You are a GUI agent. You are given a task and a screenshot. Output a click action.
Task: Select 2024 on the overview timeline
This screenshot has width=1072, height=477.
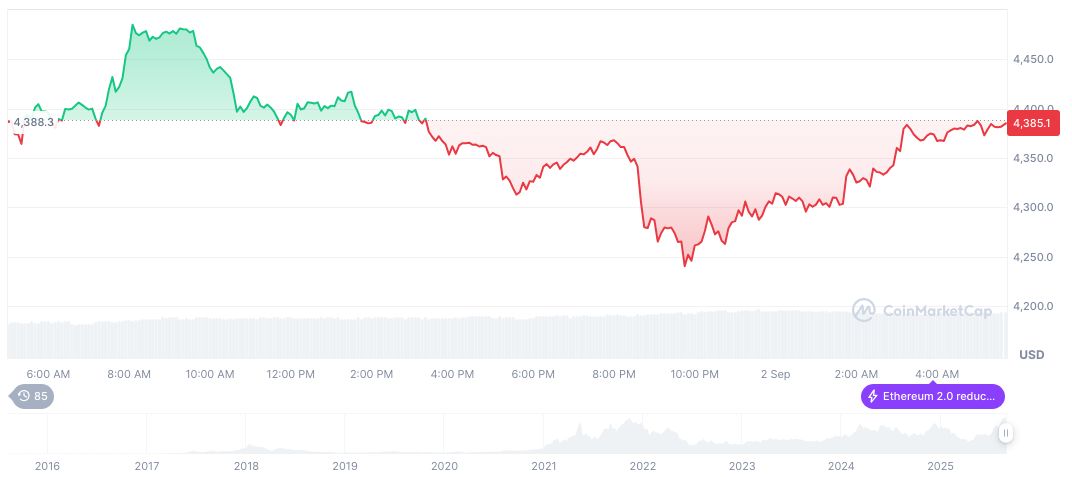coord(841,465)
